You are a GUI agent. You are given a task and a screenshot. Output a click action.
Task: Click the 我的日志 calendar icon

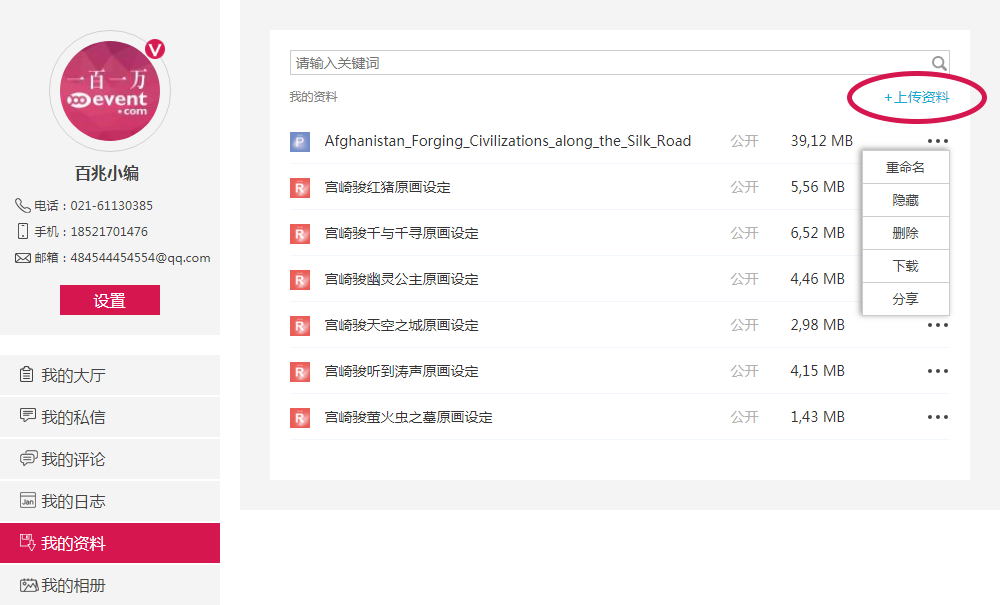pyautogui.click(x=27, y=500)
